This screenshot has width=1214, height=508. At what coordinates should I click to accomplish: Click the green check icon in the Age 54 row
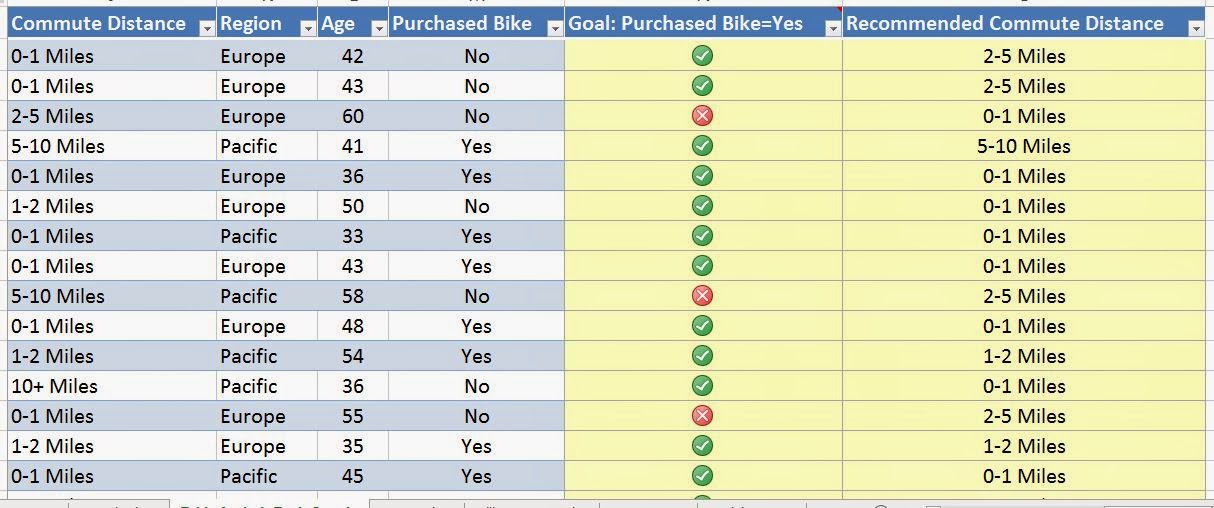(x=703, y=356)
